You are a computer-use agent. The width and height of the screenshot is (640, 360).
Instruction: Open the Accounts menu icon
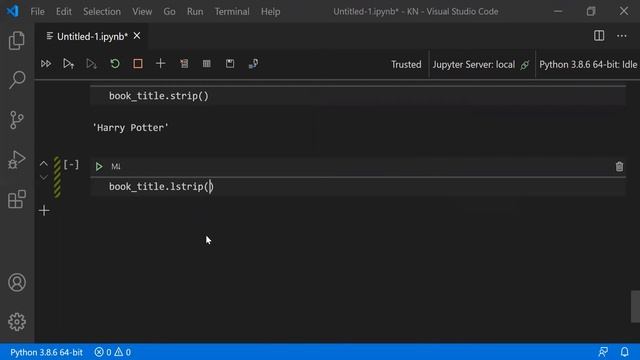[x=17, y=282]
